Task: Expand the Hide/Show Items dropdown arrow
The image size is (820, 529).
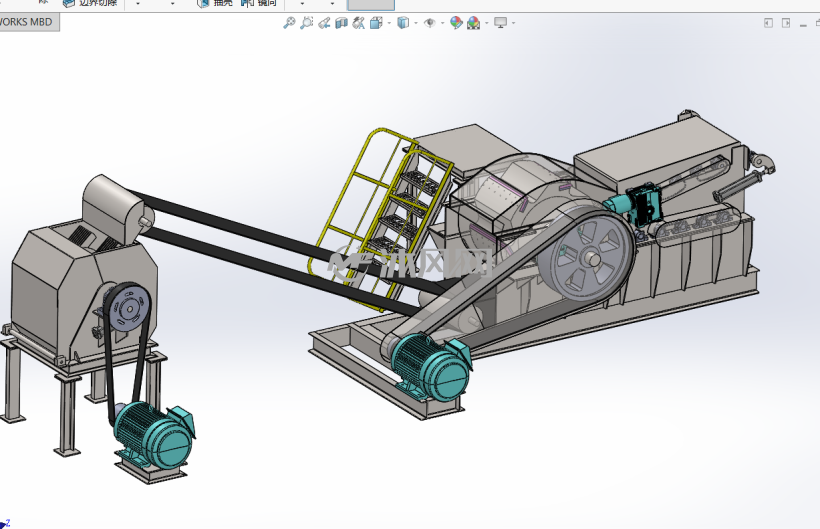Action: click(442, 23)
